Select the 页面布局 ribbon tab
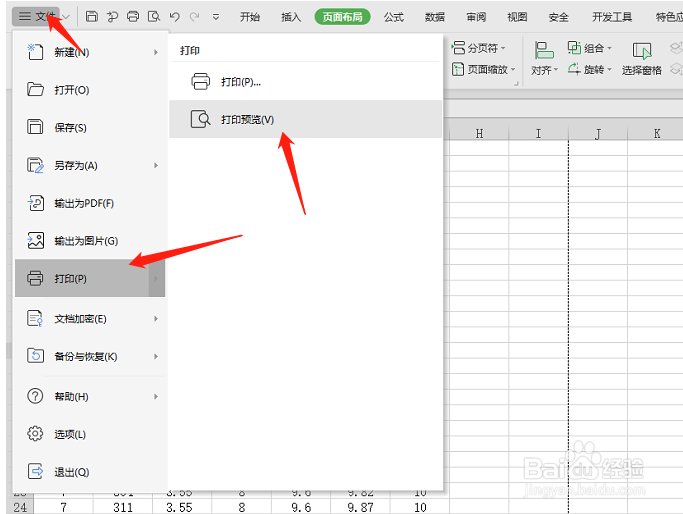Screen dimensions: 683x514 [342, 17]
